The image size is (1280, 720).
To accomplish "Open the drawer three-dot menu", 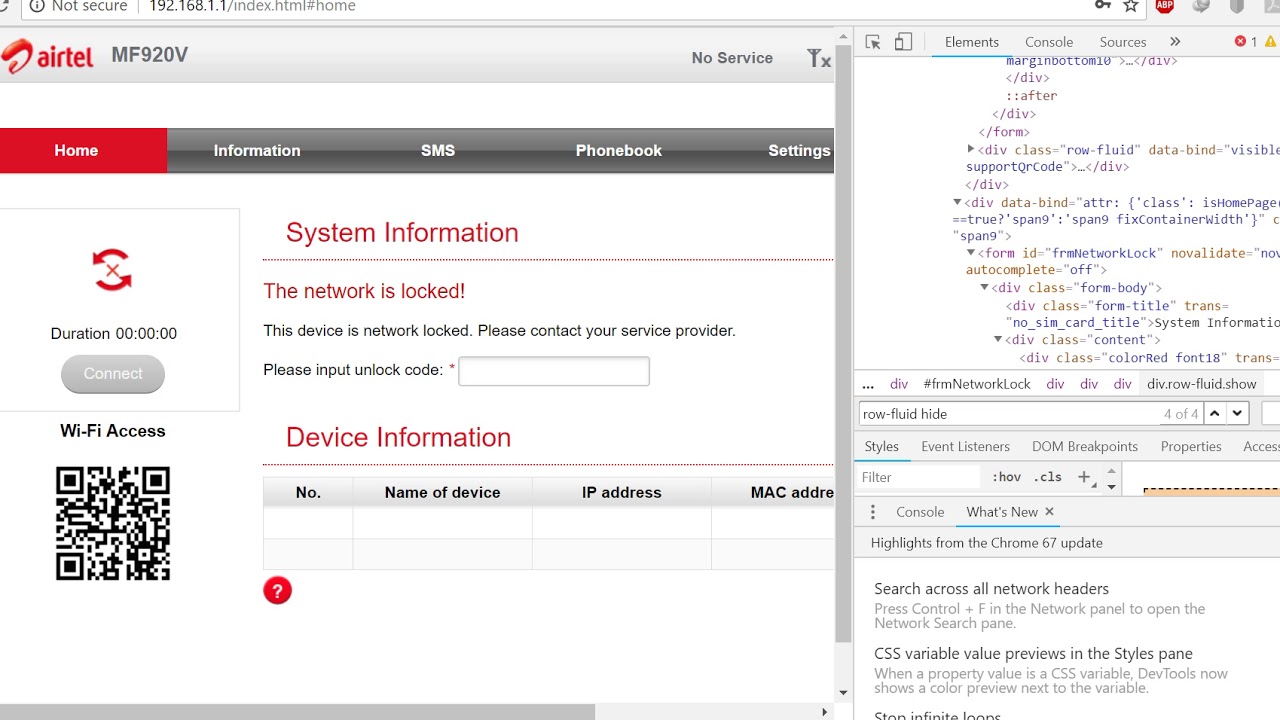I will point(872,512).
